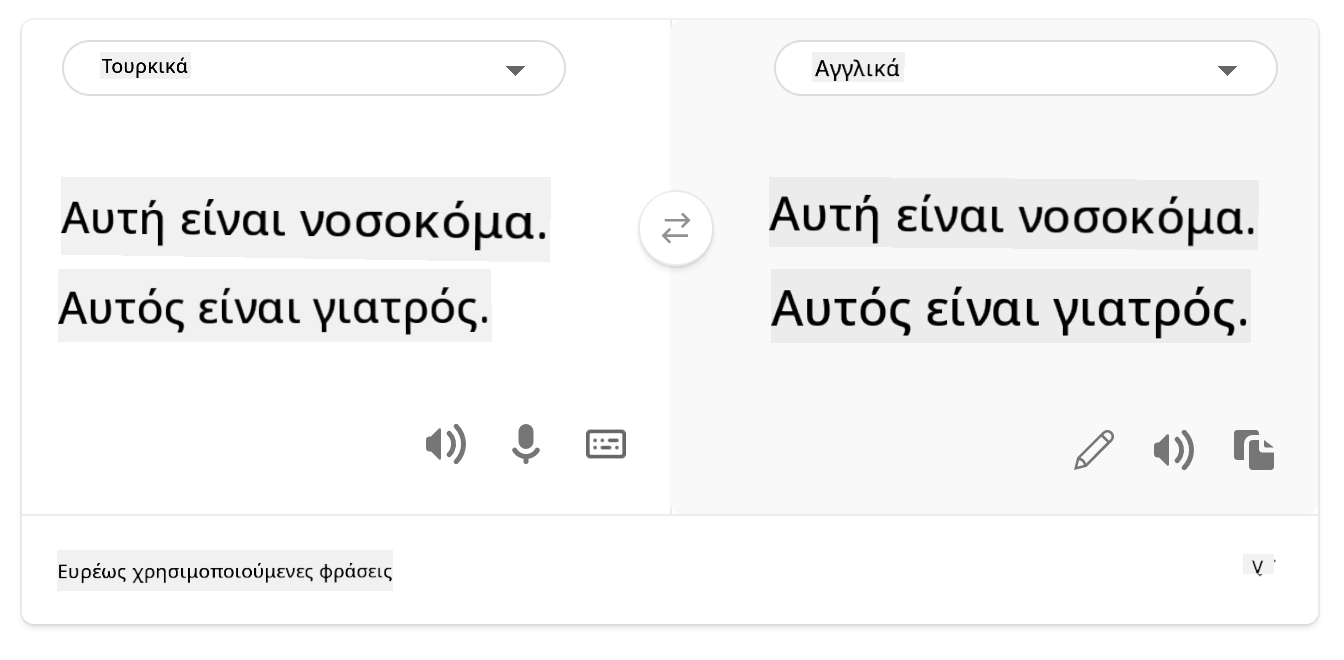
Task: Edit the translation with the pencil icon
Action: click(x=1094, y=450)
